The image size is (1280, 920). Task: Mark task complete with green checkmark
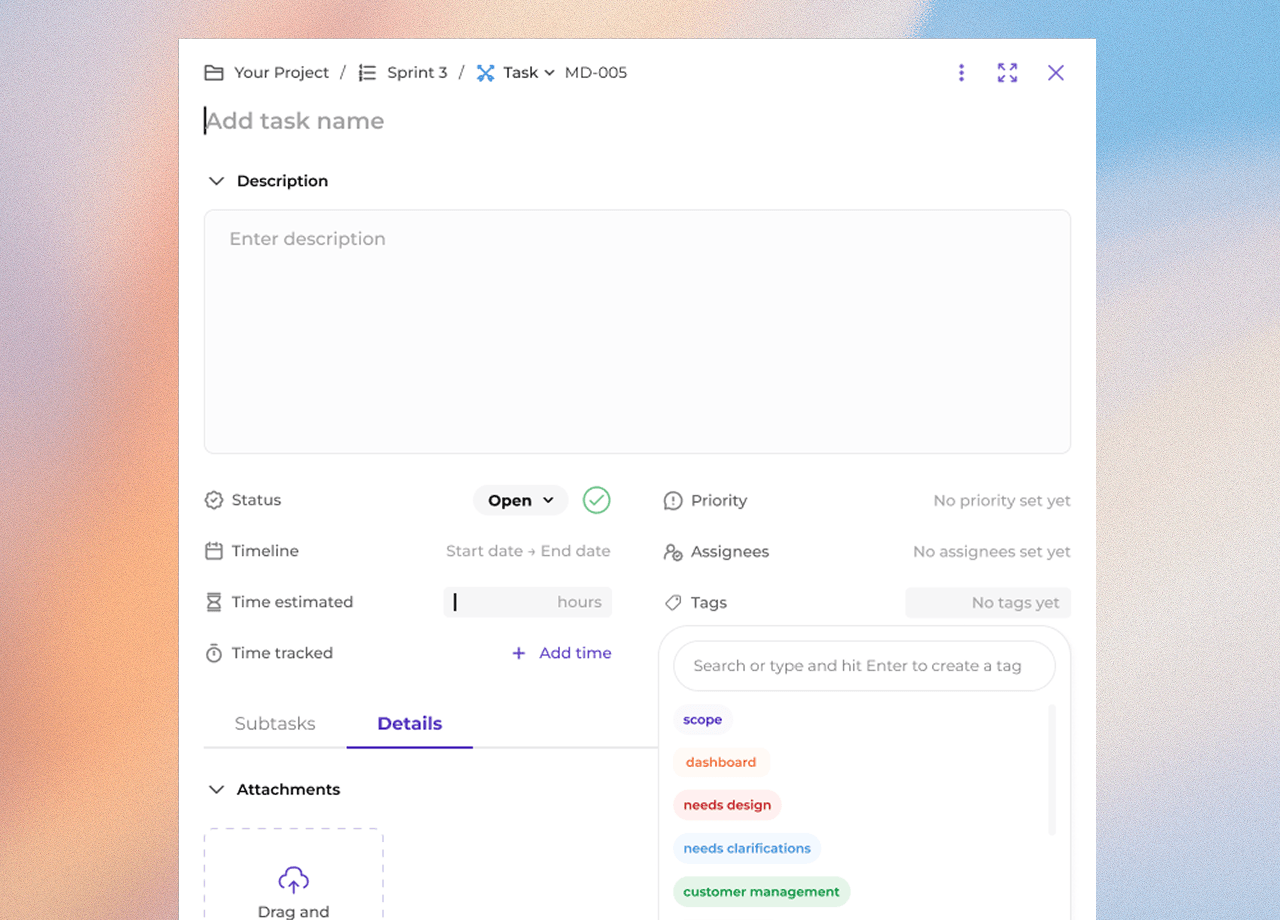597,500
